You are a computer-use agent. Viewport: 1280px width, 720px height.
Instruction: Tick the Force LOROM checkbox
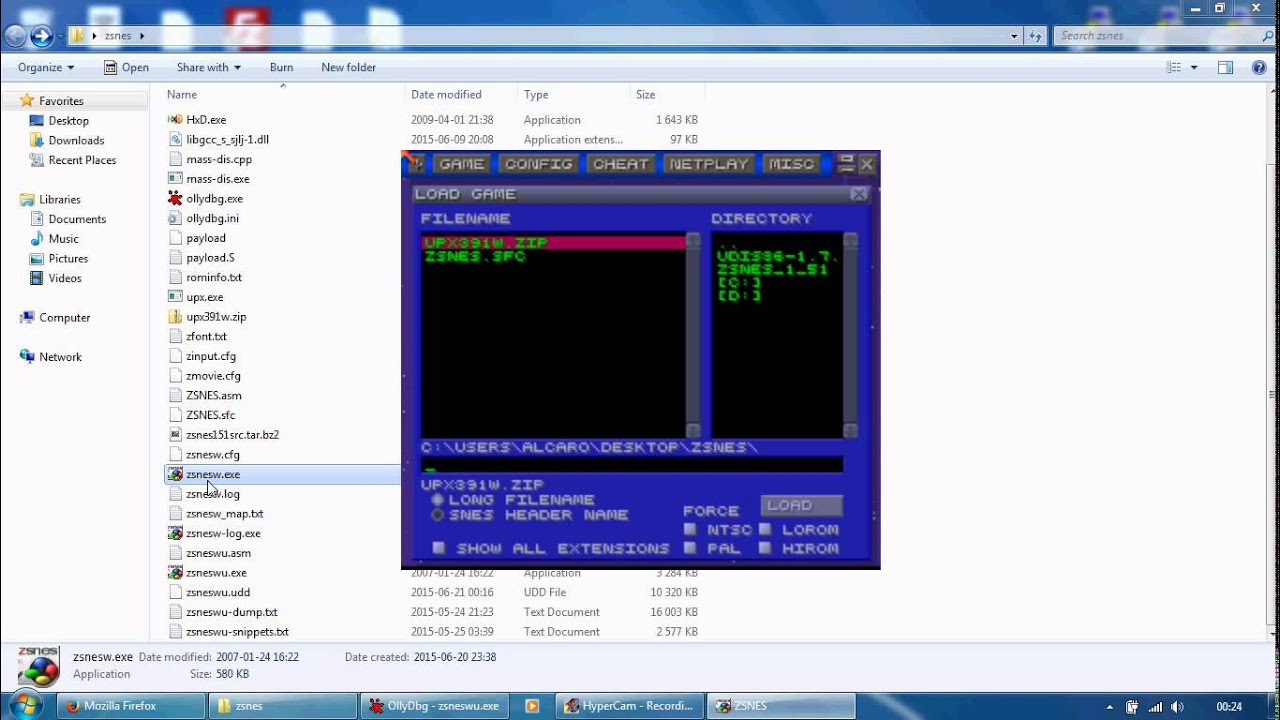tap(765, 529)
